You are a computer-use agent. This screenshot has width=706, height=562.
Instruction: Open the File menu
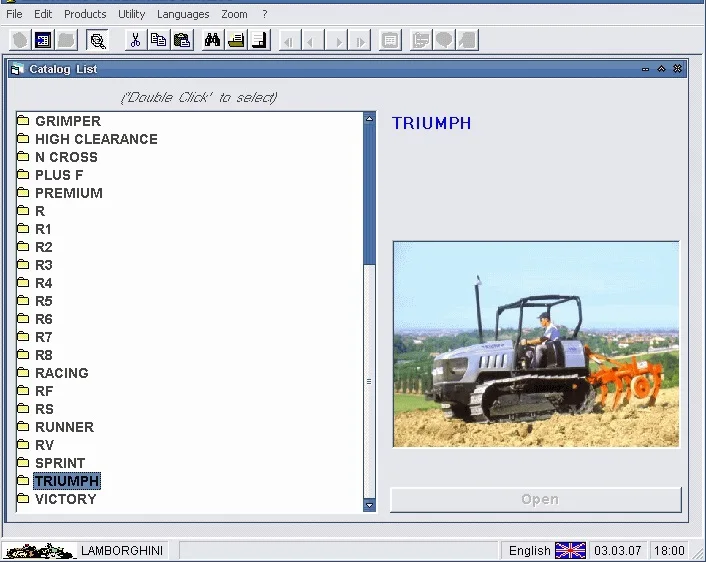tap(14, 14)
